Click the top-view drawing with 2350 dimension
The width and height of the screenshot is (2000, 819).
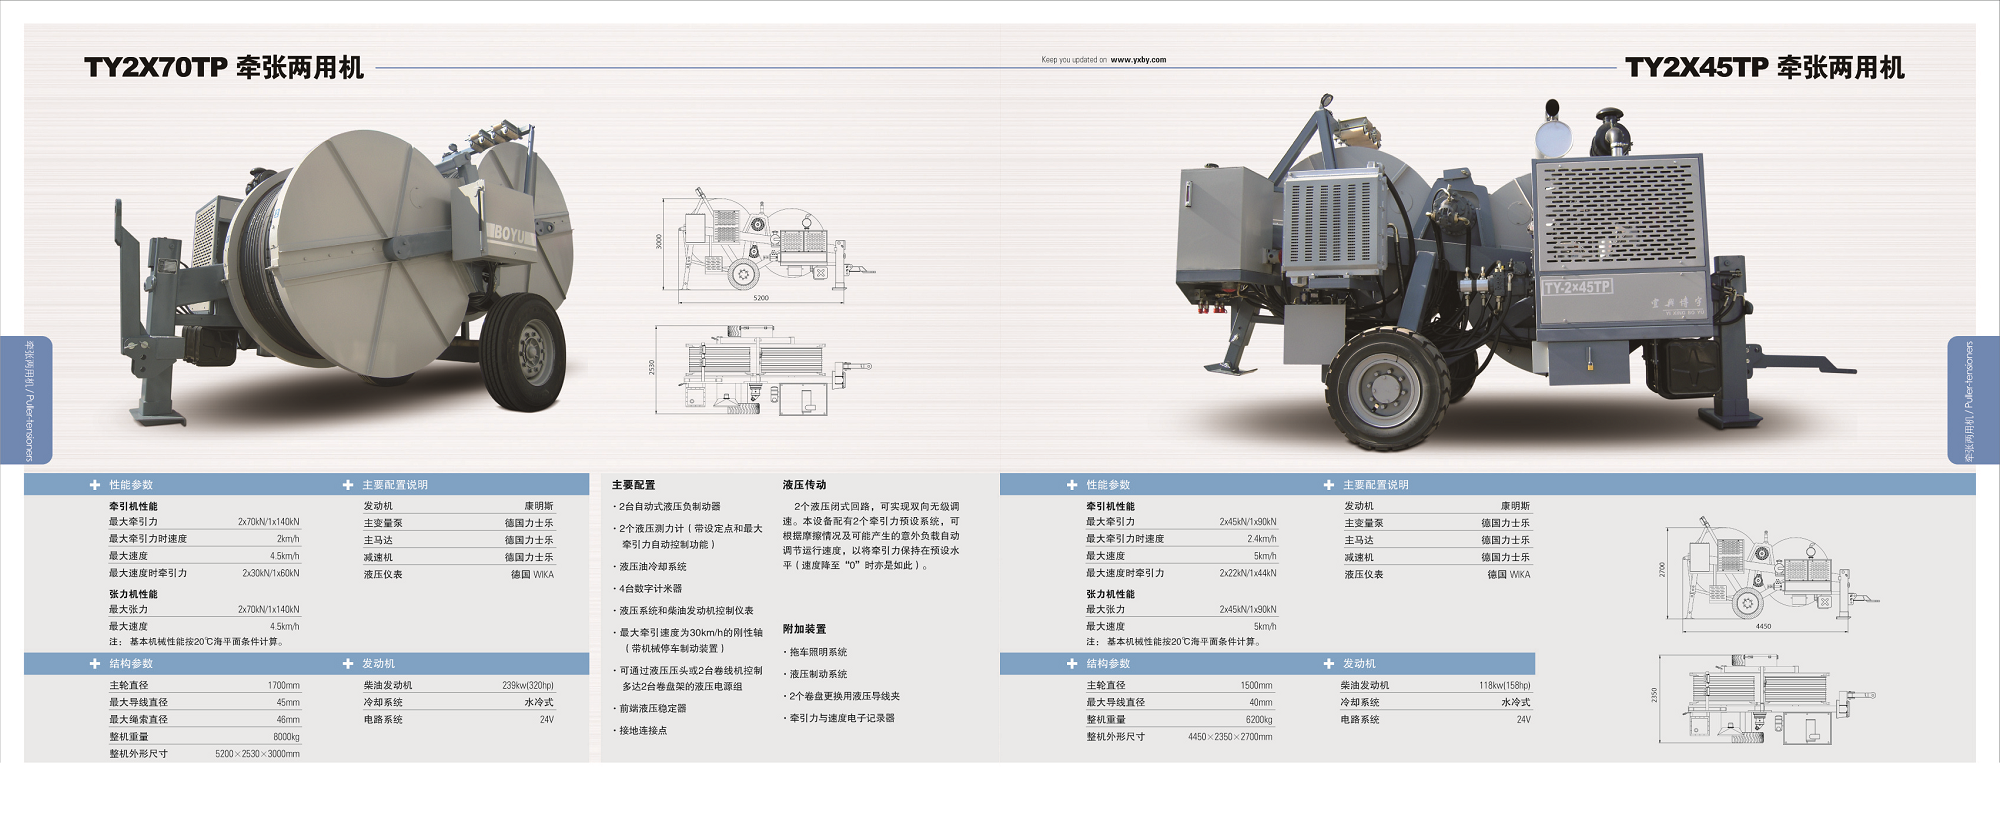[x=1765, y=700]
